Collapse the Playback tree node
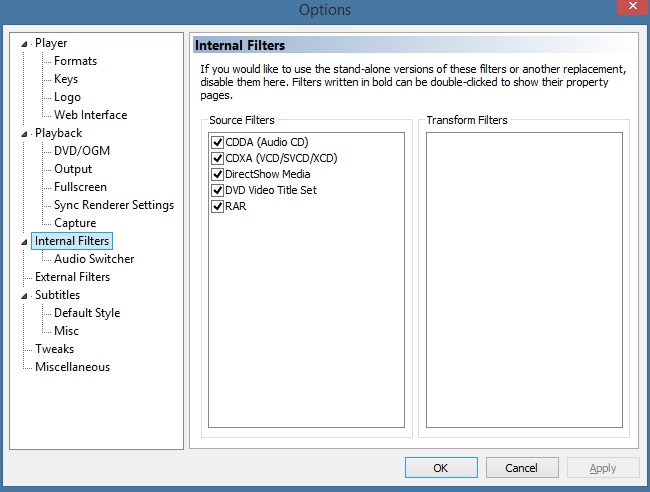The width and height of the screenshot is (650, 492). pos(24,134)
